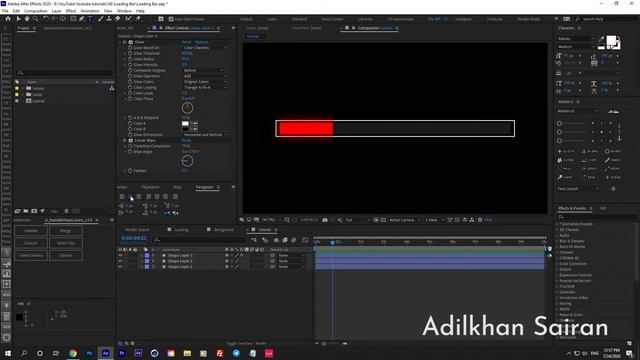This screenshot has width=640, height=360.
Task: Toggle stopwatch for Transition Completion
Action: click(x=130, y=146)
